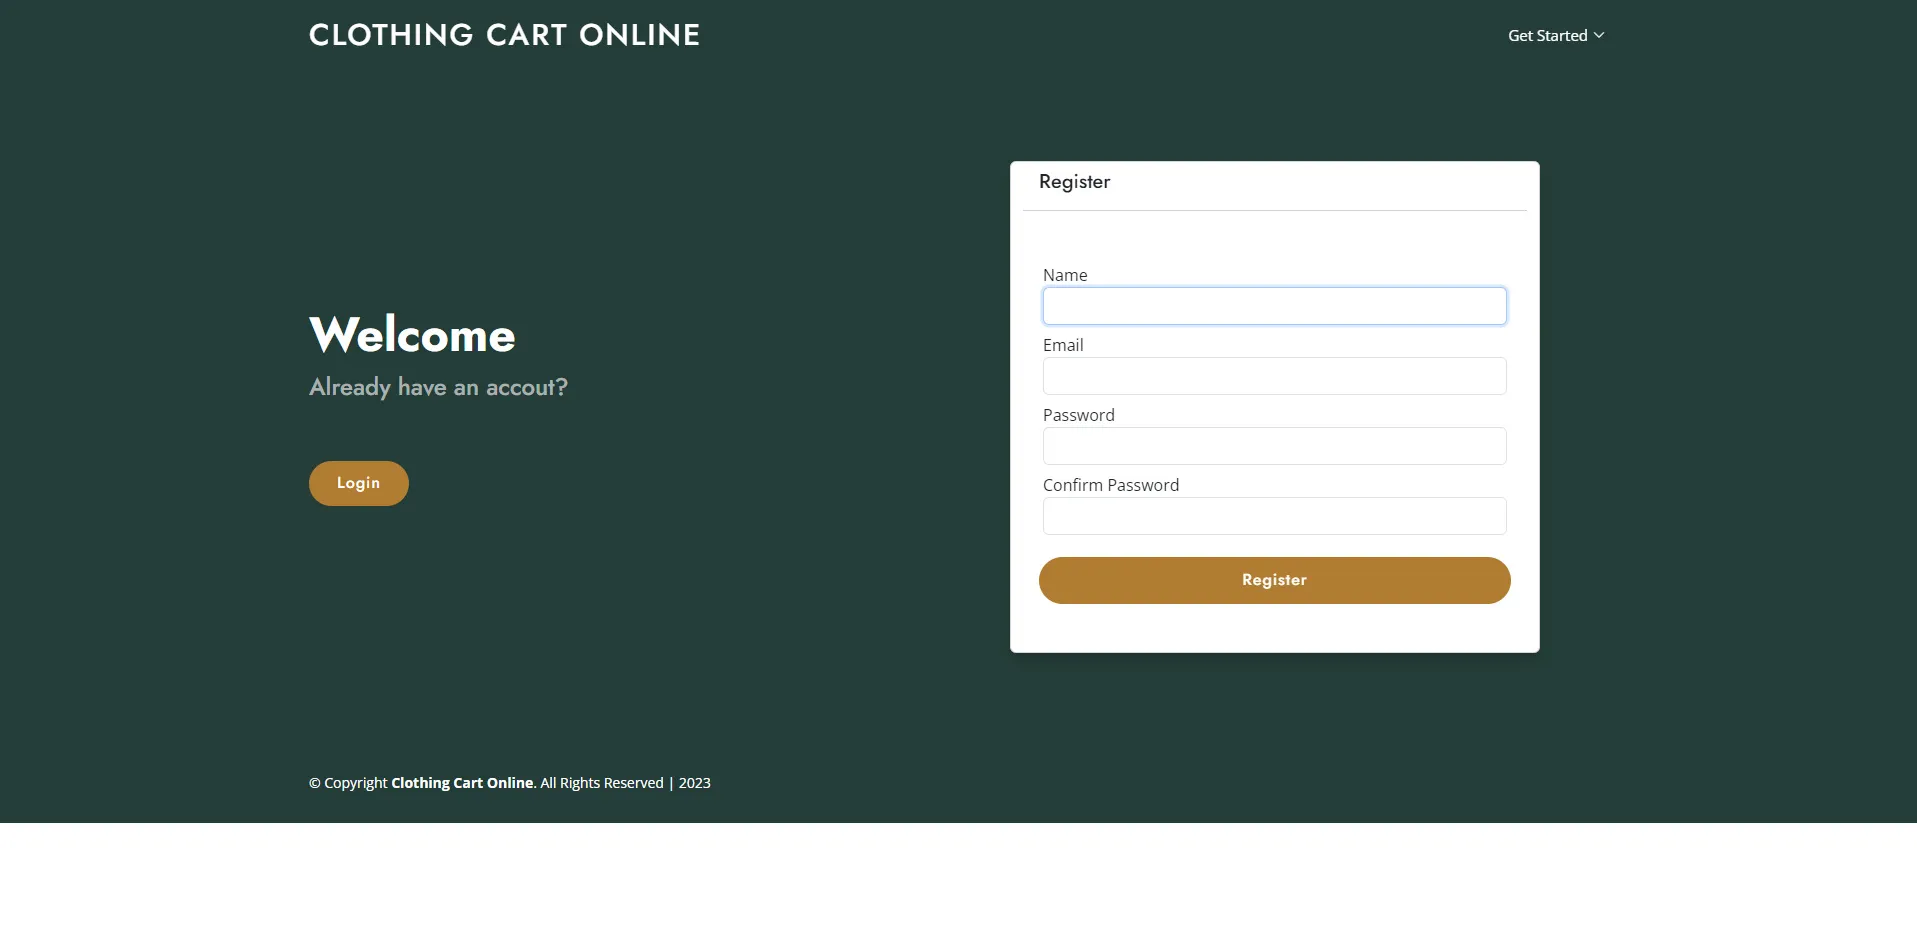Viewport: 1917px width, 927px height.
Task: Click the Welcome heading text
Action: (x=412, y=335)
